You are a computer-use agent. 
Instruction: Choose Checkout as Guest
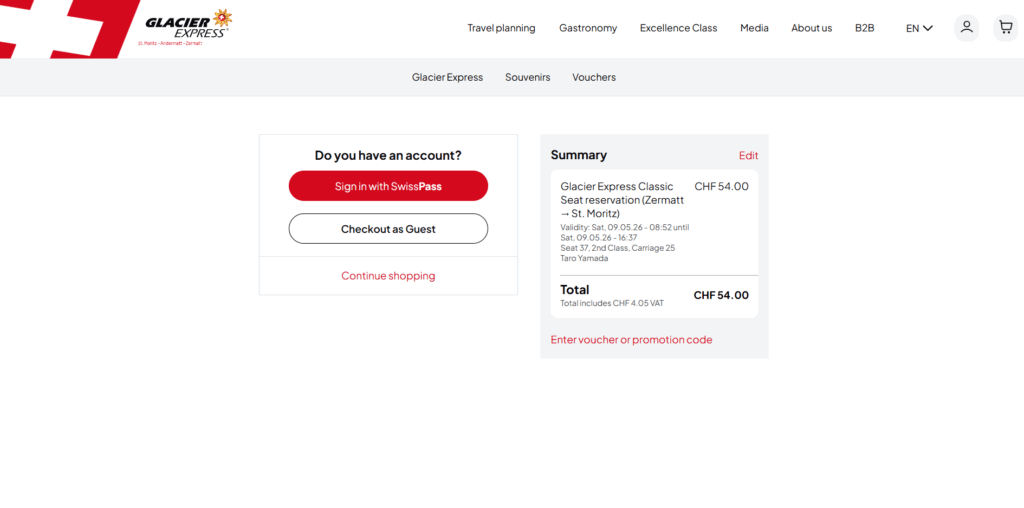[x=388, y=229]
